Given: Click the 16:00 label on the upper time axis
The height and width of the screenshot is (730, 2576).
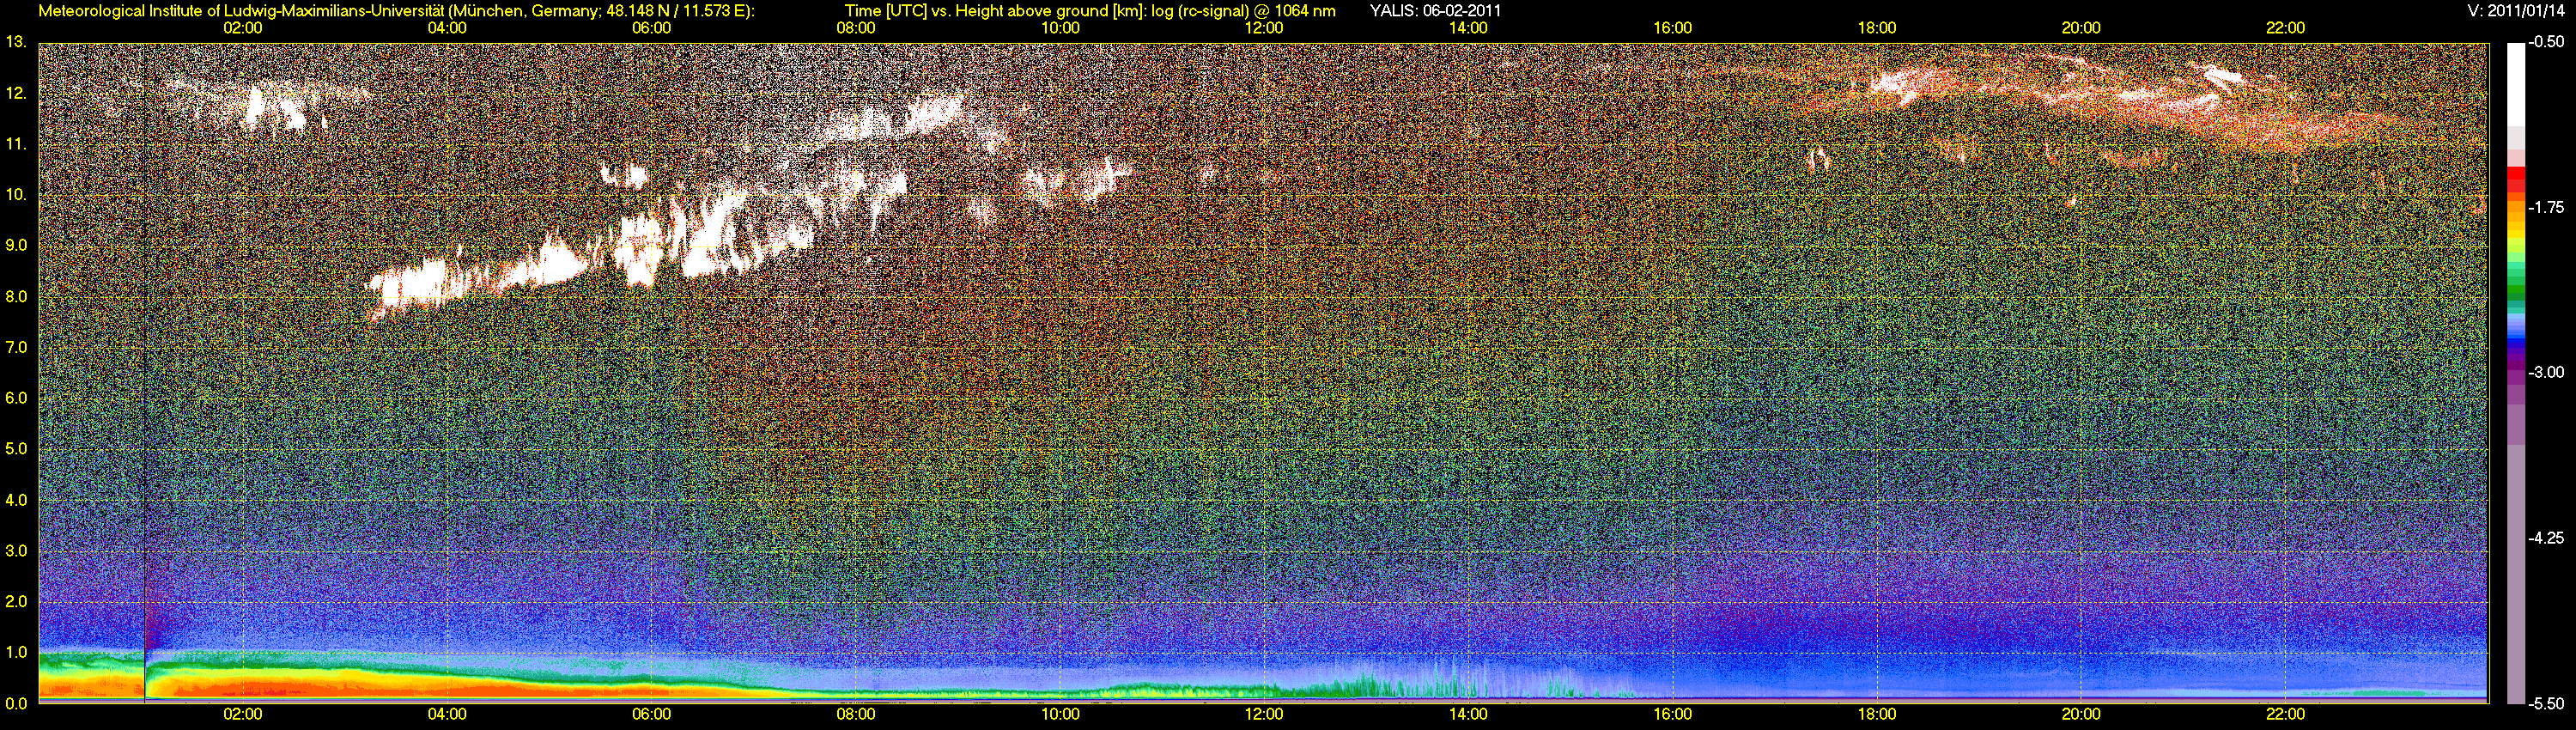Looking at the screenshot, I should tap(1673, 28).
